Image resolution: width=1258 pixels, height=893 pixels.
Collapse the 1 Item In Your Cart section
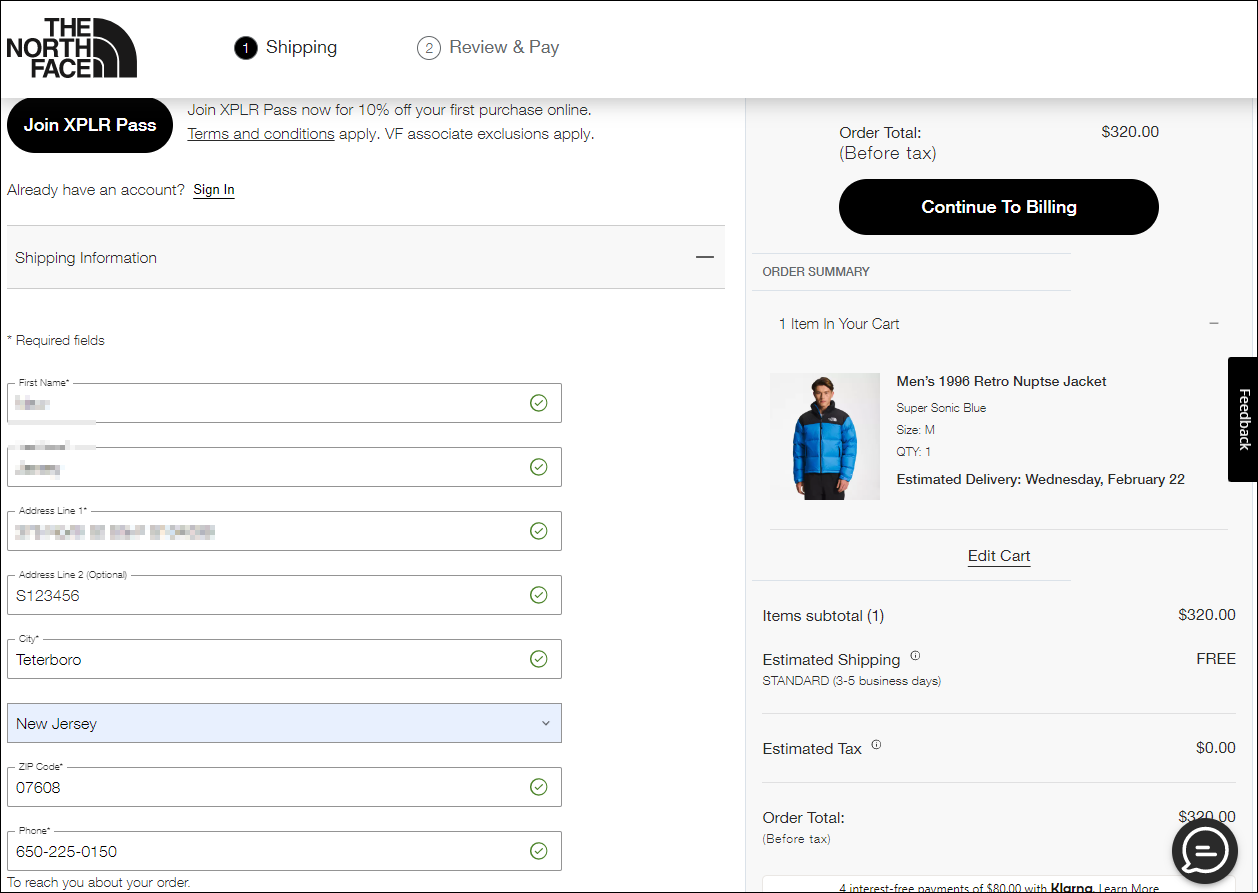(1213, 323)
